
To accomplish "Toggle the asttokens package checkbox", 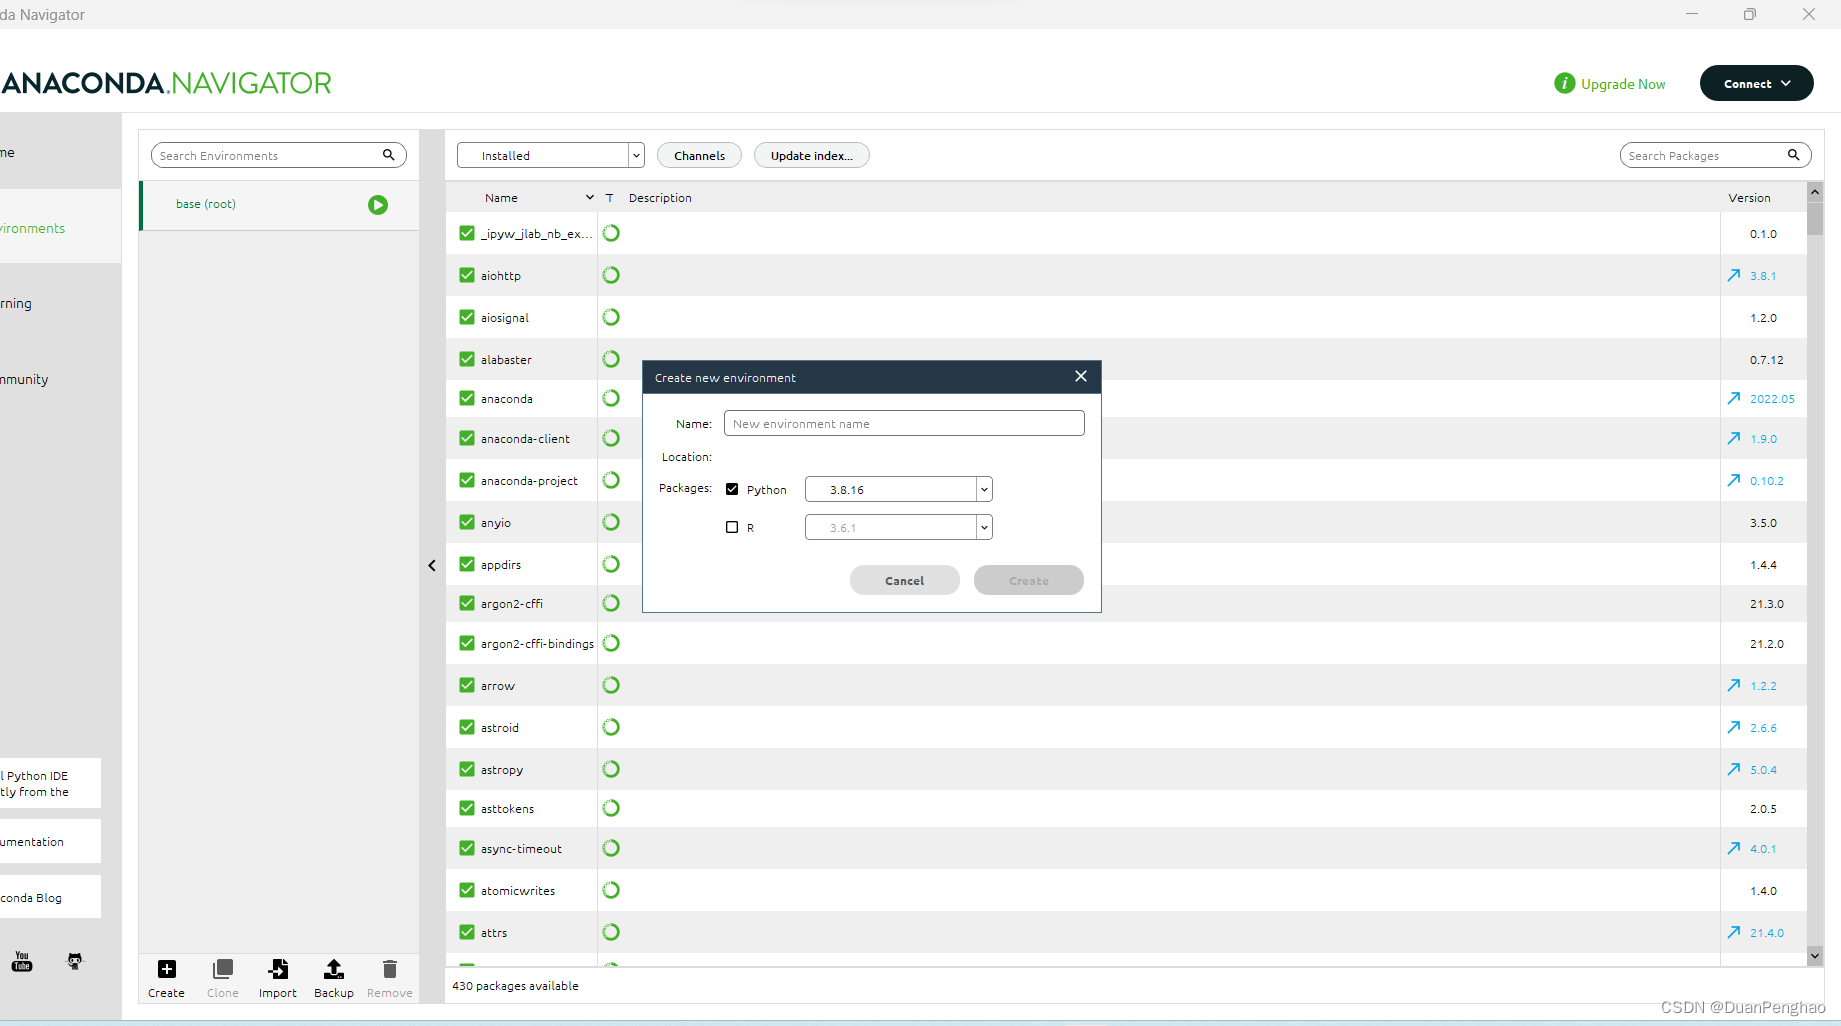I will tap(467, 808).
